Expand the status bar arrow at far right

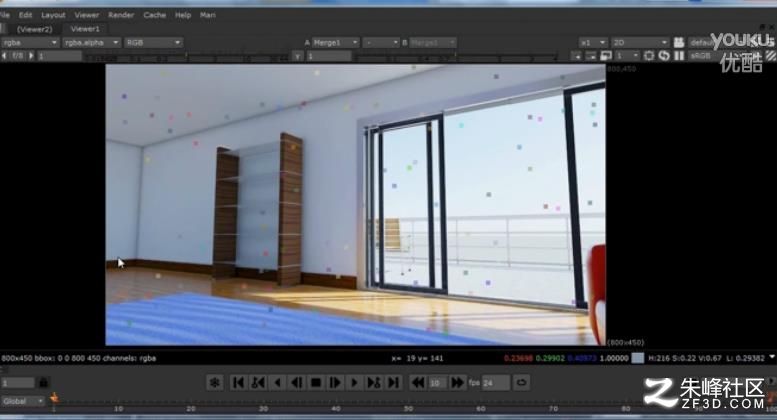tap(772, 357)
